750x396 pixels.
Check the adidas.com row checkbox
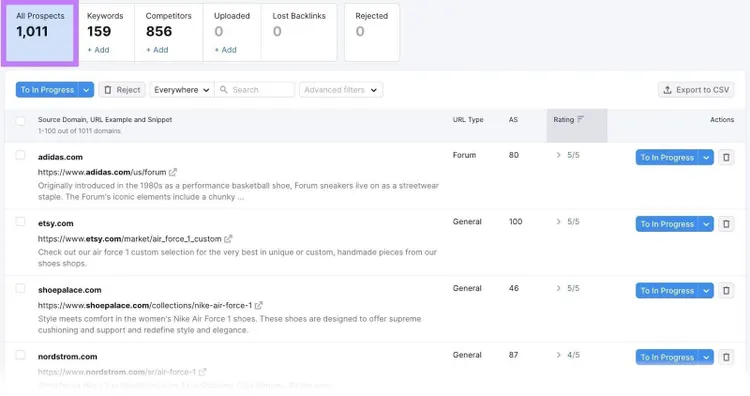click(x=20, y=155)
